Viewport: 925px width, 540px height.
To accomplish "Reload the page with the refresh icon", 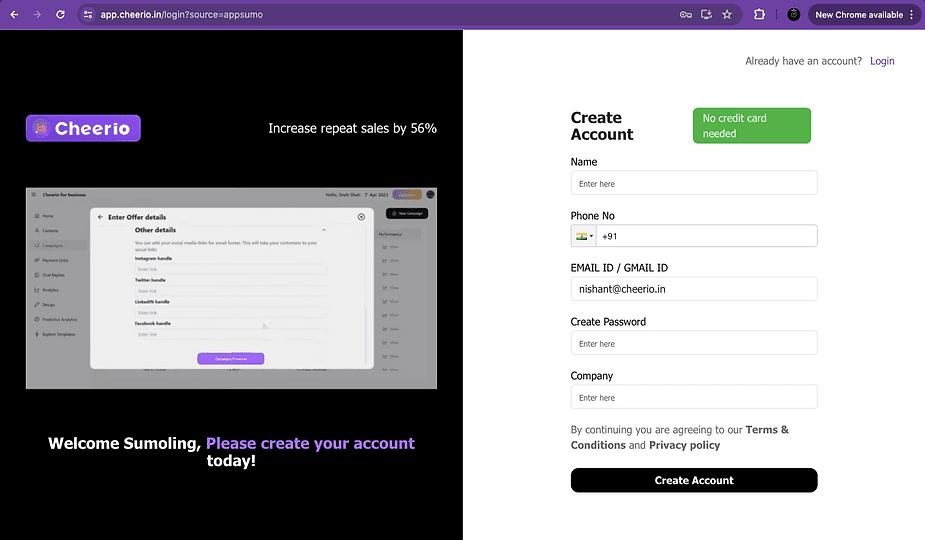I will tap(60, 15).
